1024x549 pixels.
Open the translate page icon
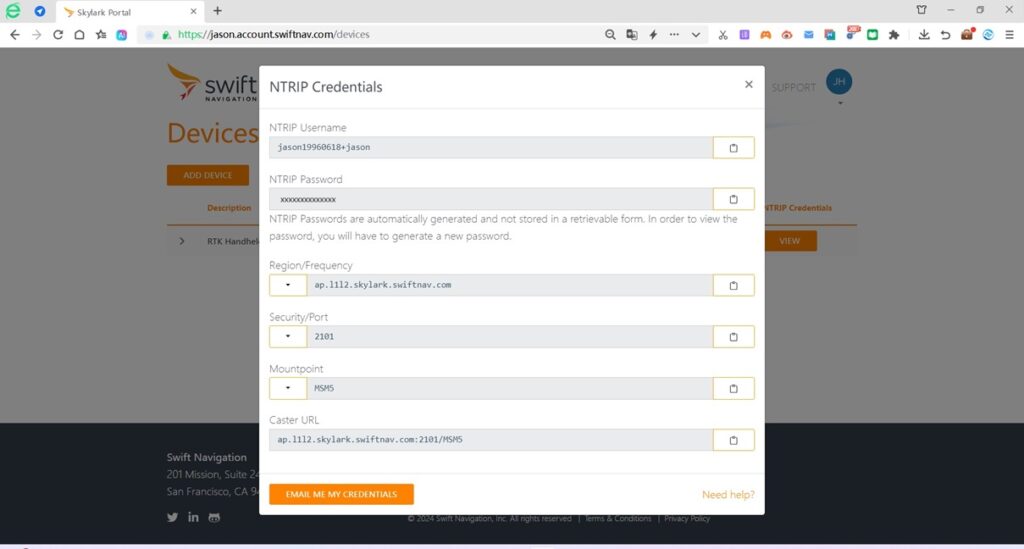(632, 35)
